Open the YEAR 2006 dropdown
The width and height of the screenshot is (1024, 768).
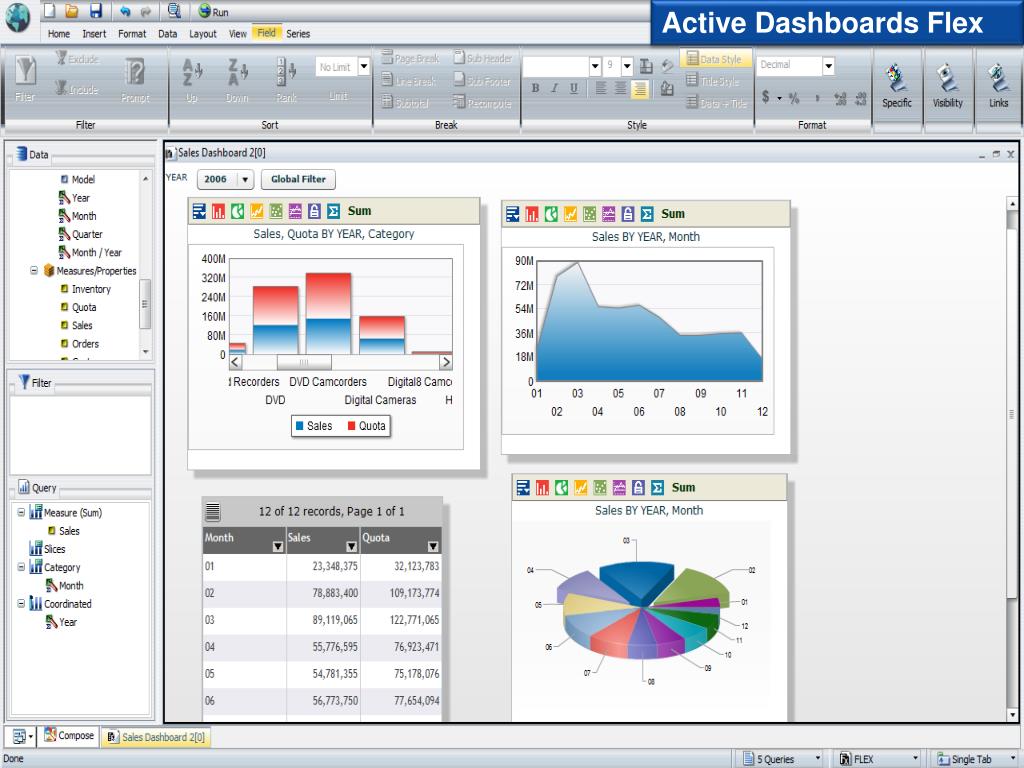(244, 180)
